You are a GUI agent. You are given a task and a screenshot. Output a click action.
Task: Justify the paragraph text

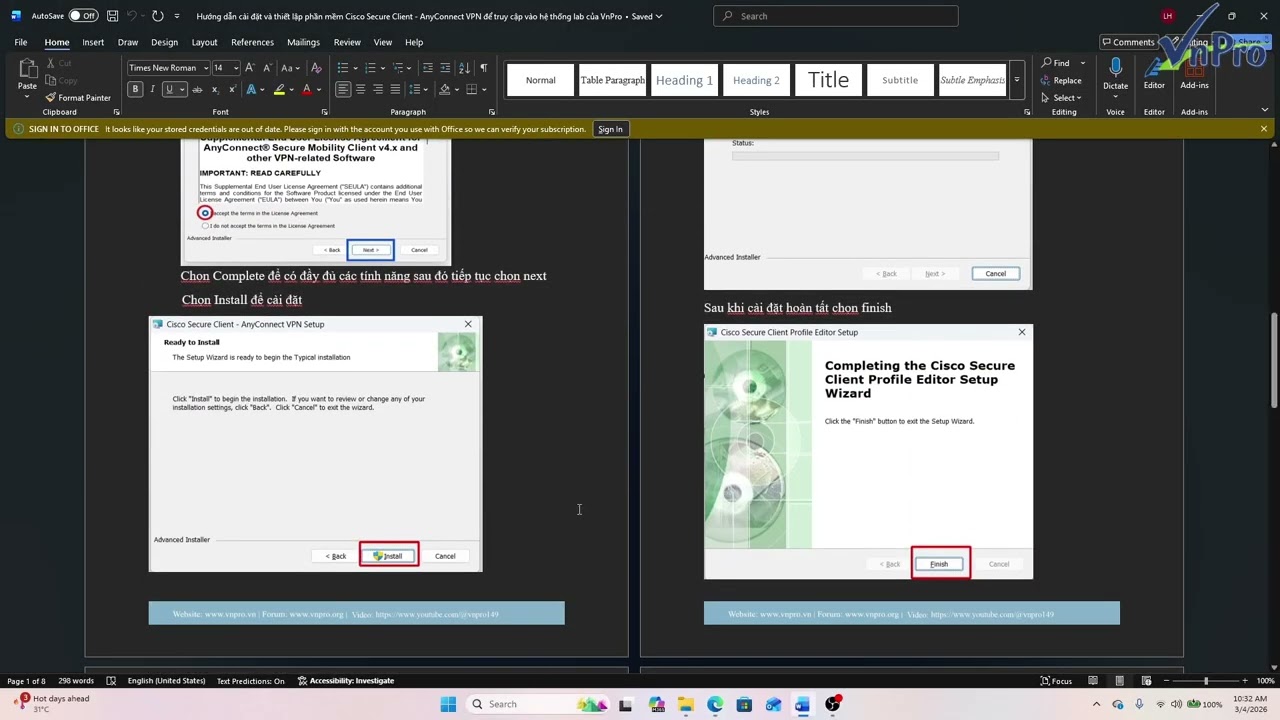point(395,89)
